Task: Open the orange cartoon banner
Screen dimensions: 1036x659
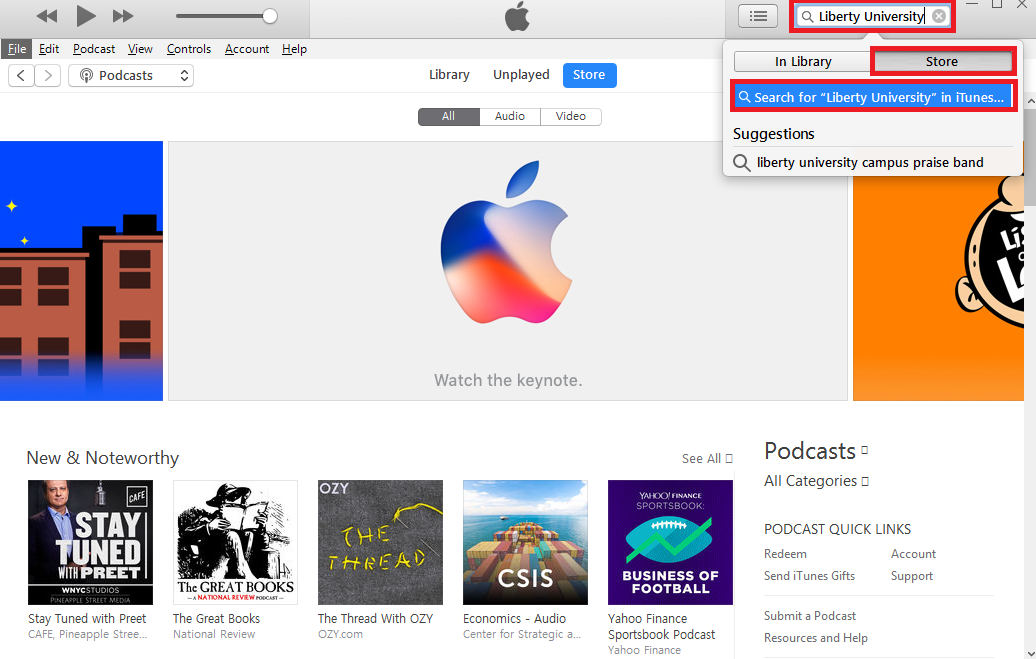Action: (x=938, y=288)
